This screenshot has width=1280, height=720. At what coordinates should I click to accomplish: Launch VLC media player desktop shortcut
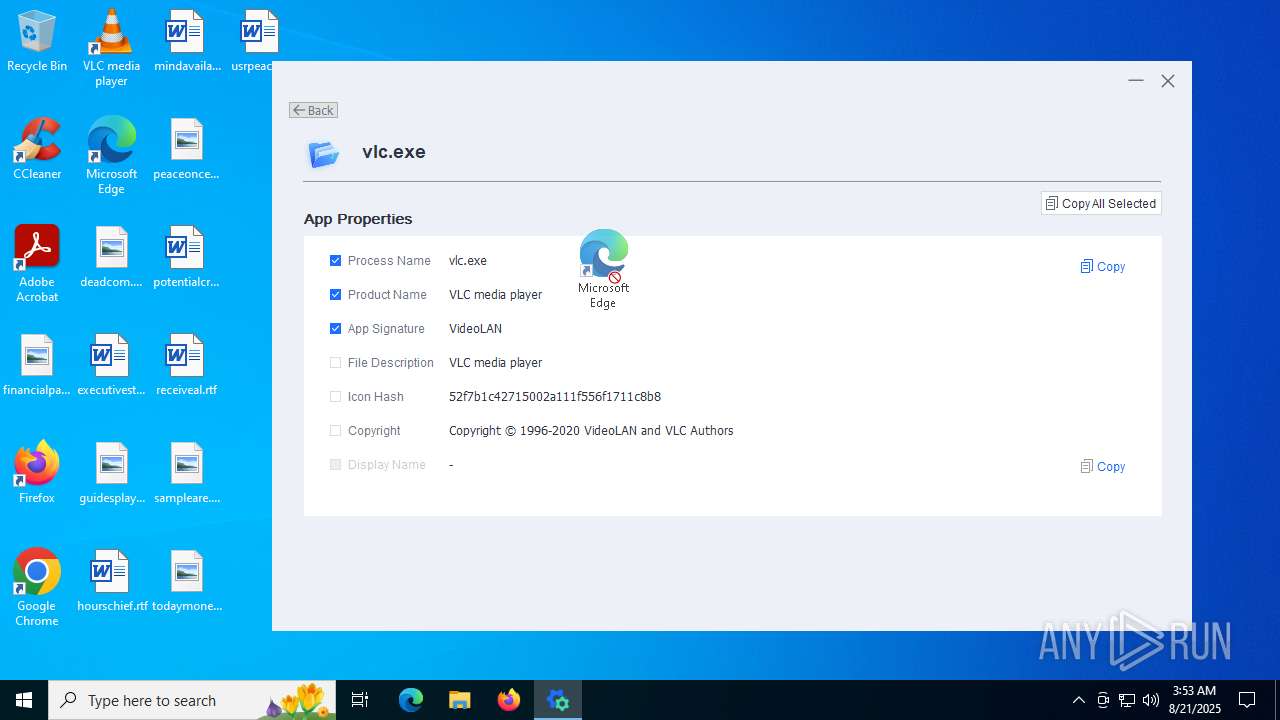tap(111, 47)
